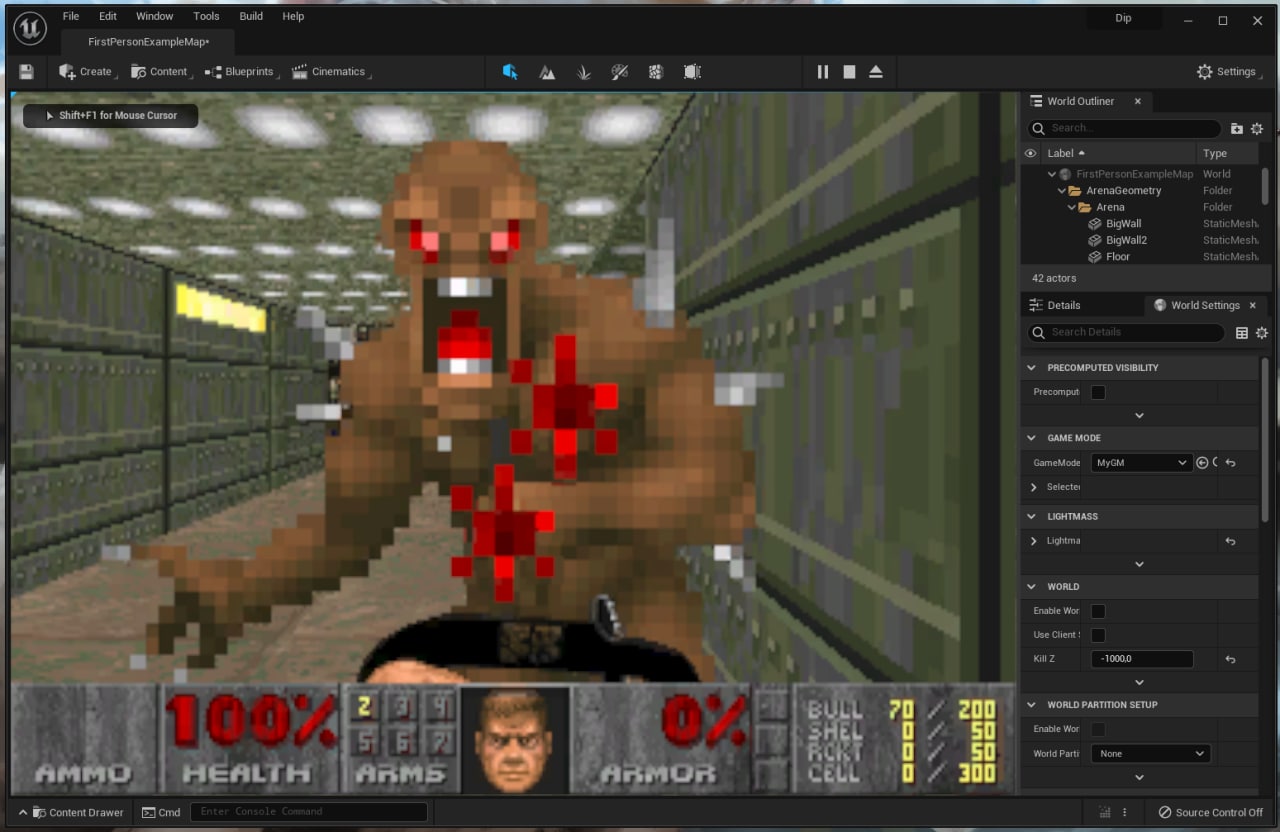This screenshot has width=1280, height=832.
Task: Reset Lightmass settings to default
Action: pos(1230,541)
